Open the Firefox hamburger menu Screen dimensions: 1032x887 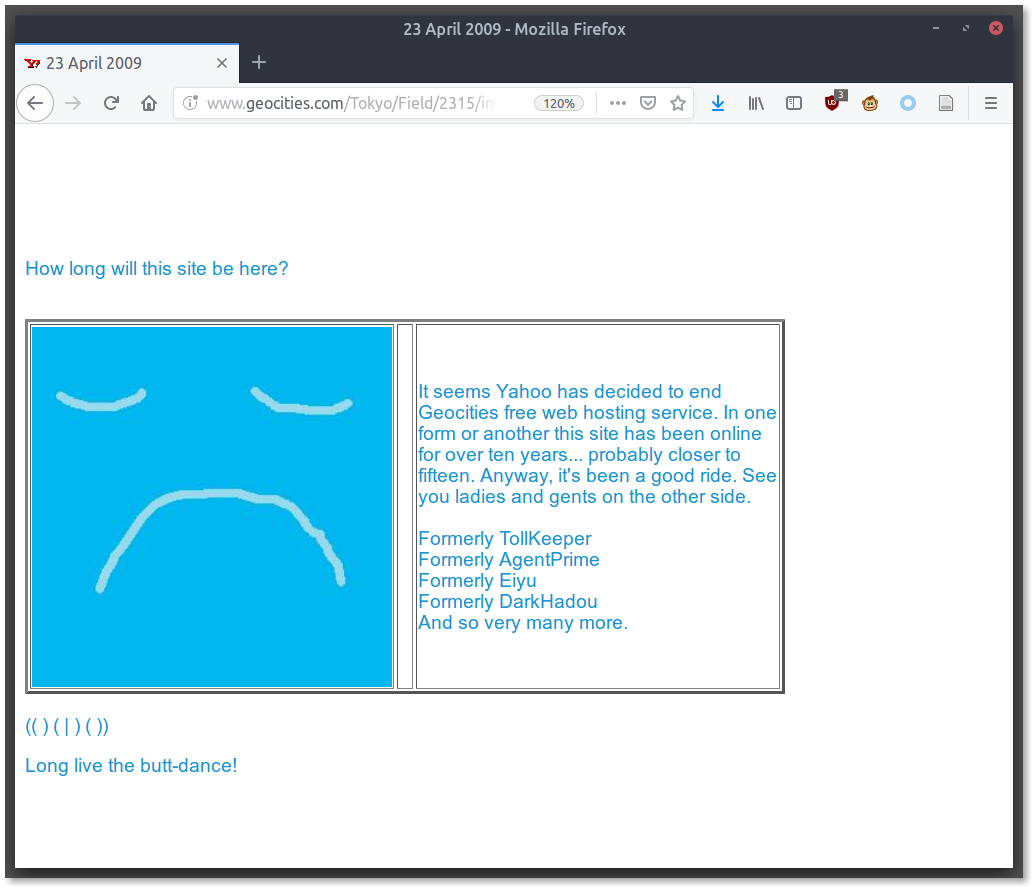[991, 103]
